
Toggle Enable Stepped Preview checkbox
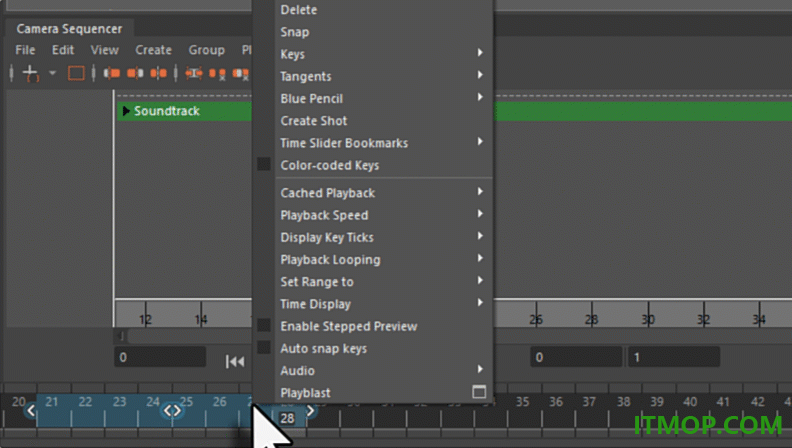(264, 325)
